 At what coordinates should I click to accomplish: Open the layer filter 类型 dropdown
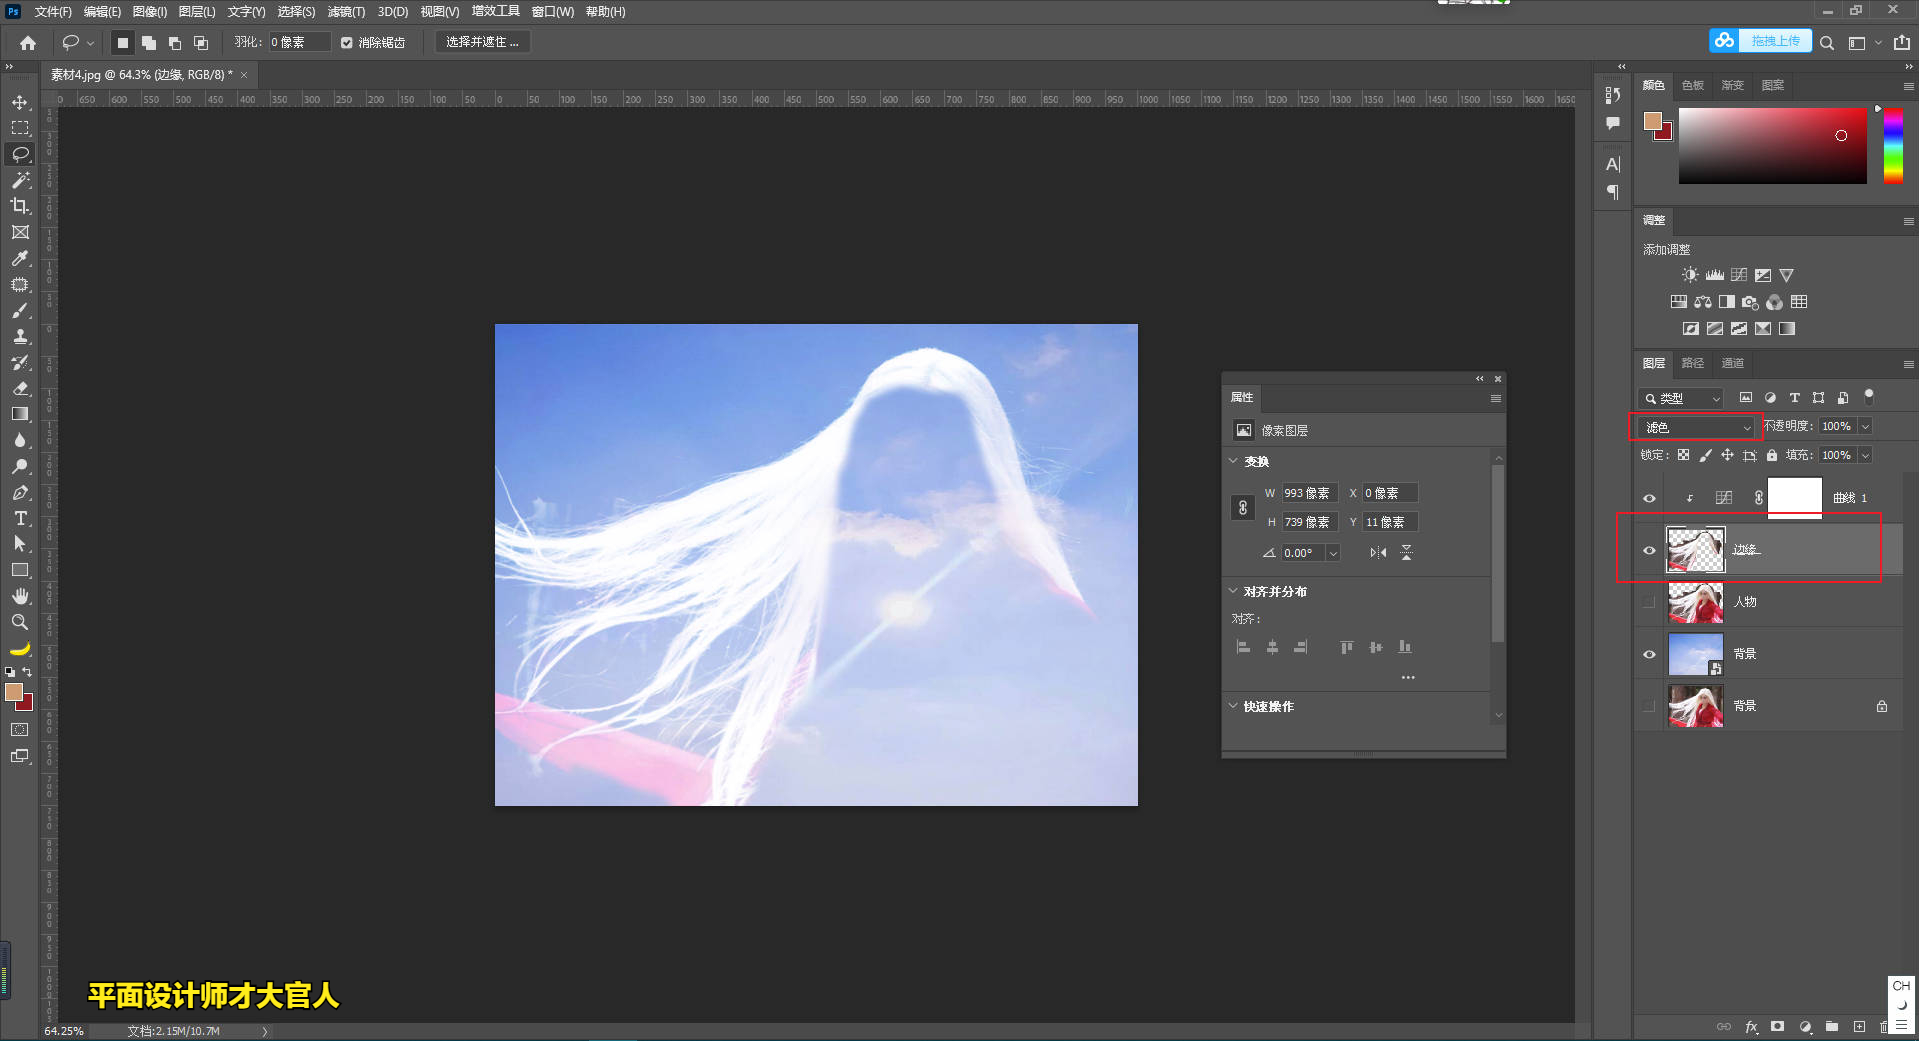pos(1681,398)
